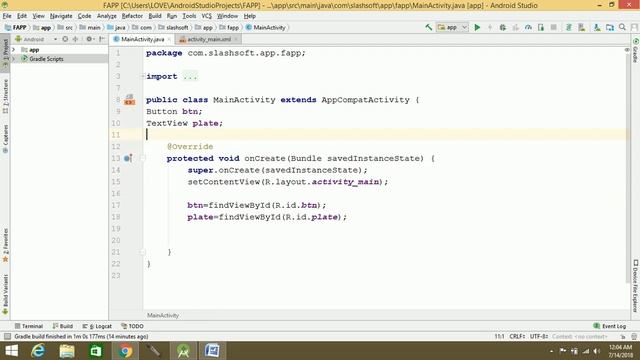This screenshot has width=640, height=360.
Task: Click the tool window quick-access icon in status bar
Action: (7, 336)
